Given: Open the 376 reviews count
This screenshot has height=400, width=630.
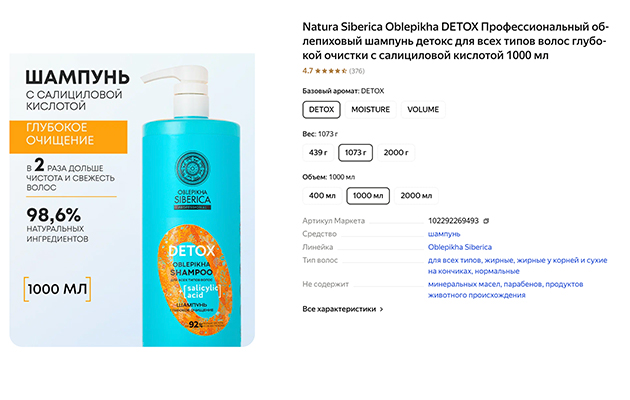Looking at the screenshot, I should click(357, 71).
